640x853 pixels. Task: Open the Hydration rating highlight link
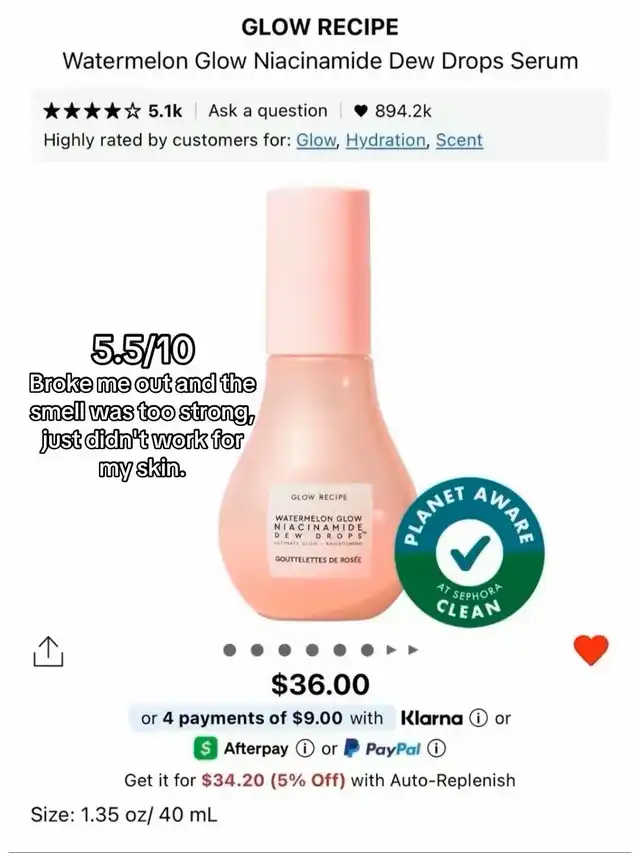pos(387,140)
